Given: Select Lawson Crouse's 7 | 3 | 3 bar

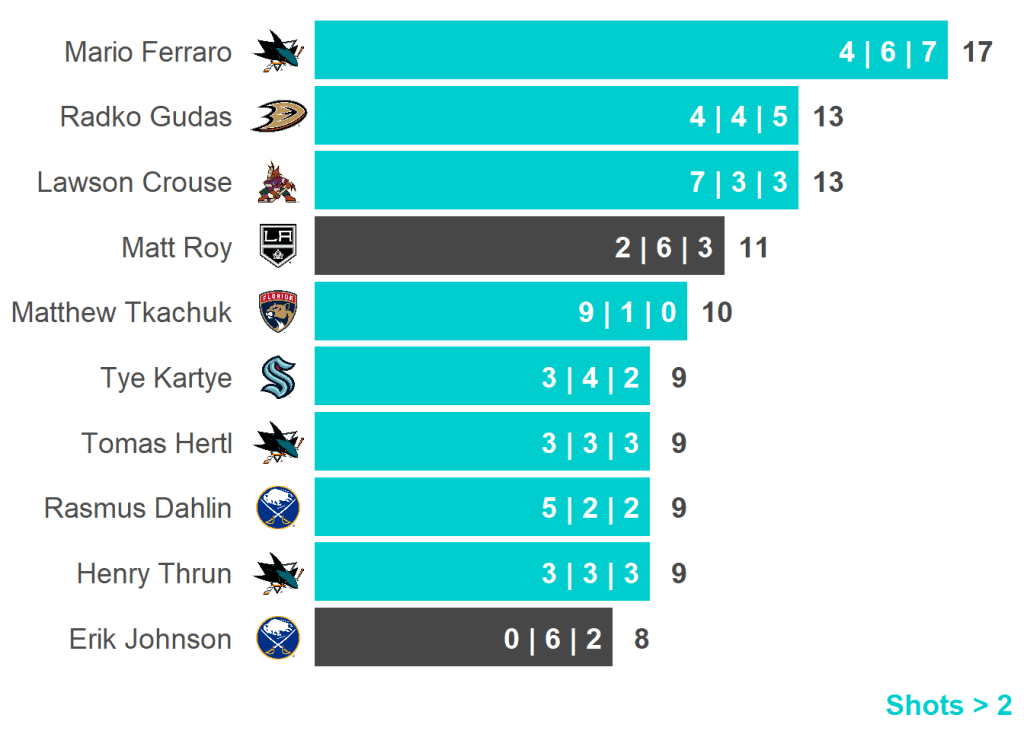Looking at the screenshot, I should coord(556,182).
